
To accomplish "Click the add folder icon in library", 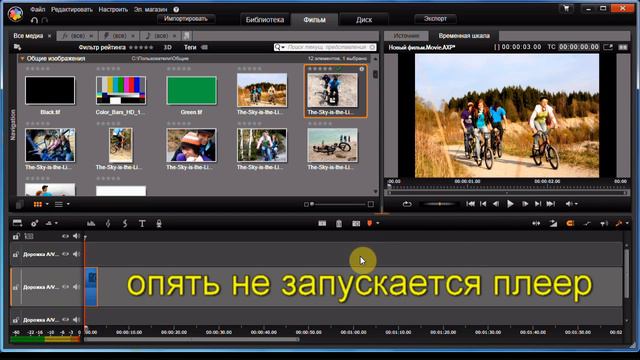I will [x=17, y=47].
